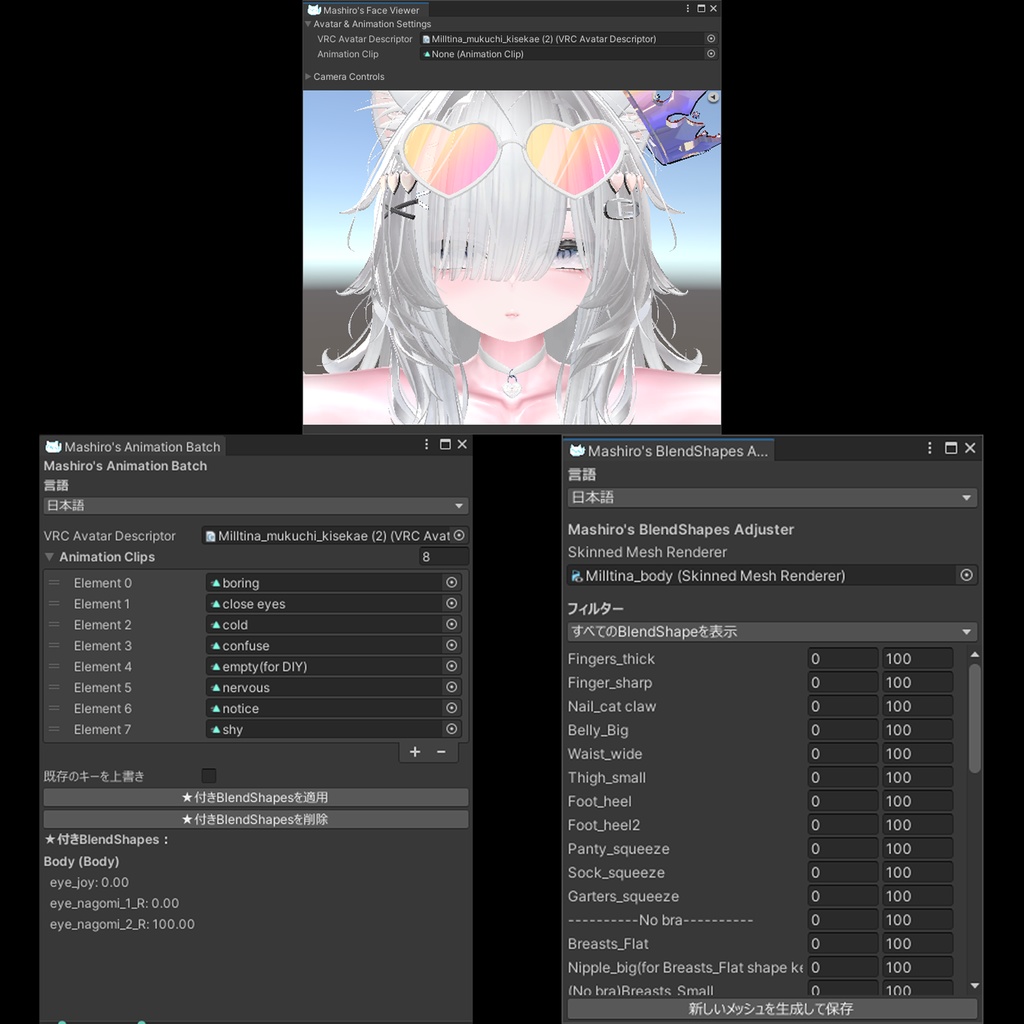The image size is (1024, 1024).
Task: Click the 新しいメッシュを生成して保存 button
Action: 770,1009
